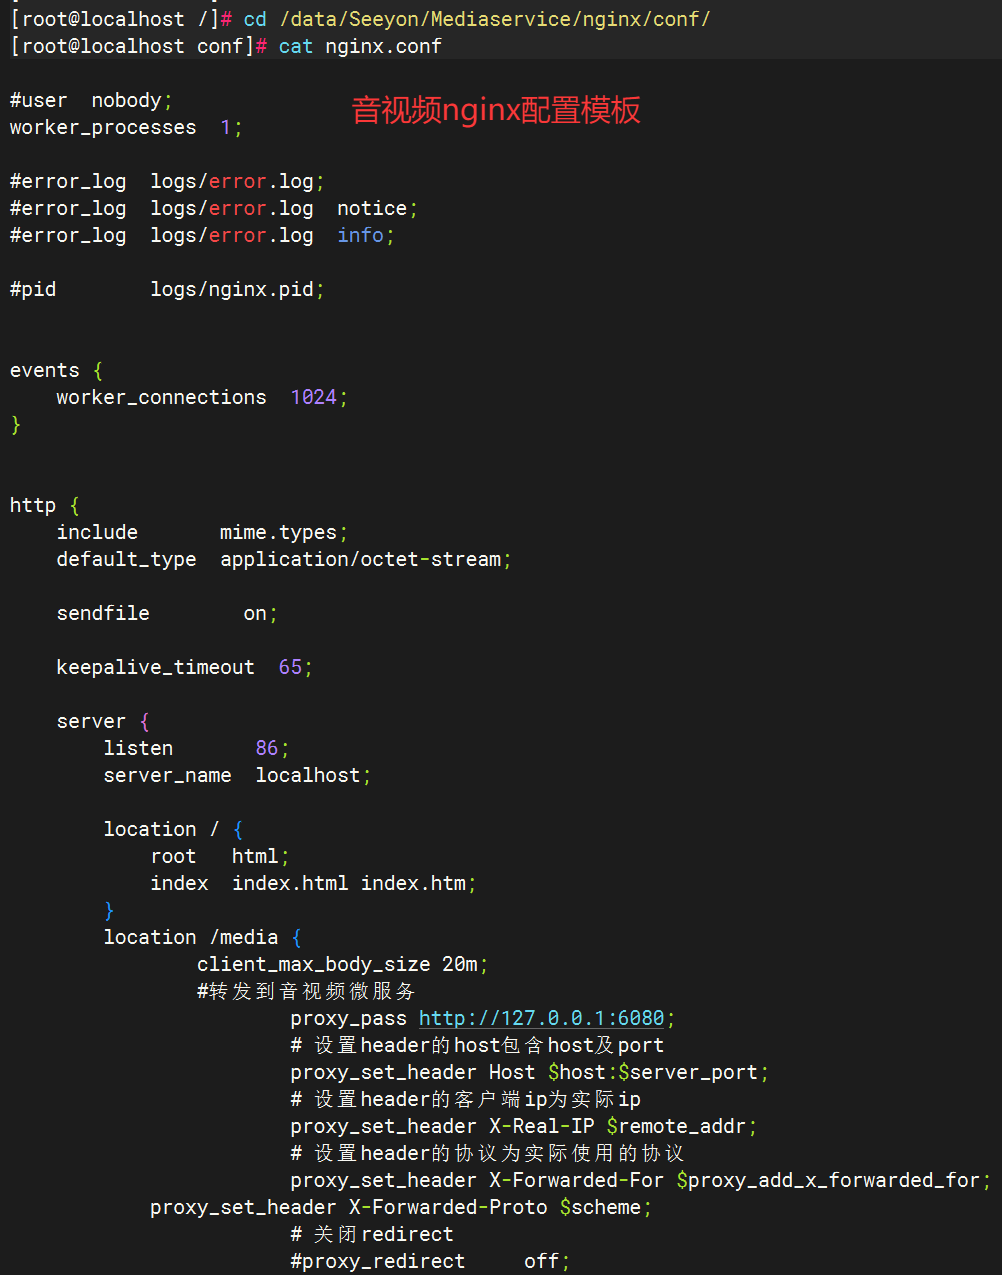The width and height of the screenshot is (1002, 1275).
Task: Click the 'listen 86;' line
Action: pos(197,748)
